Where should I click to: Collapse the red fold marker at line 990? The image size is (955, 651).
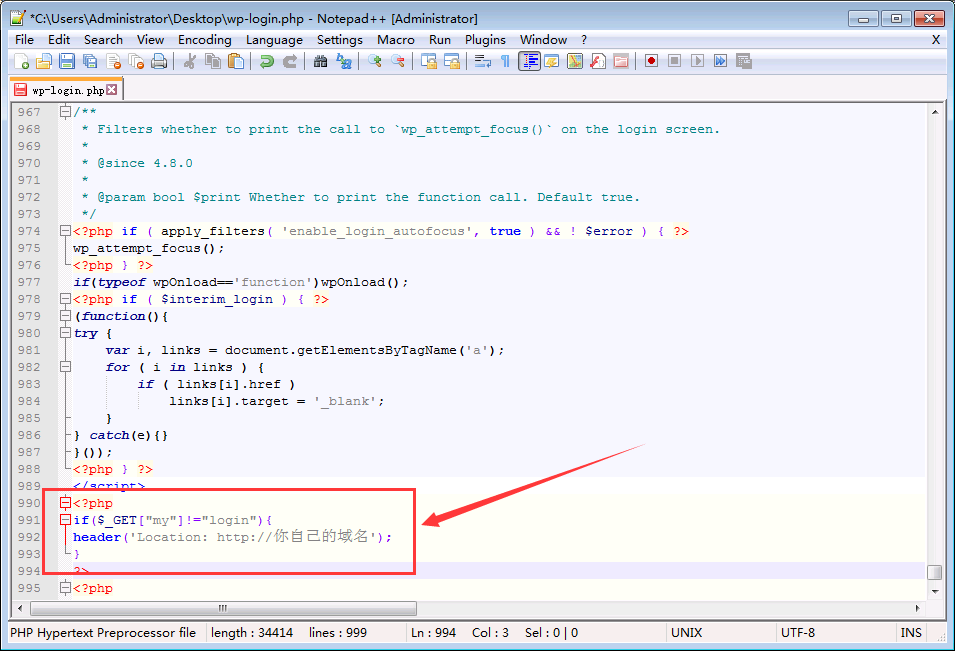pyautogui.click(x=66, y=503)
